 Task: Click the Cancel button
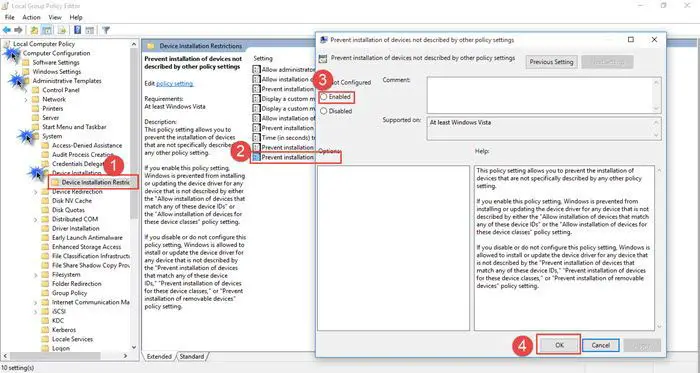point(600,345)
